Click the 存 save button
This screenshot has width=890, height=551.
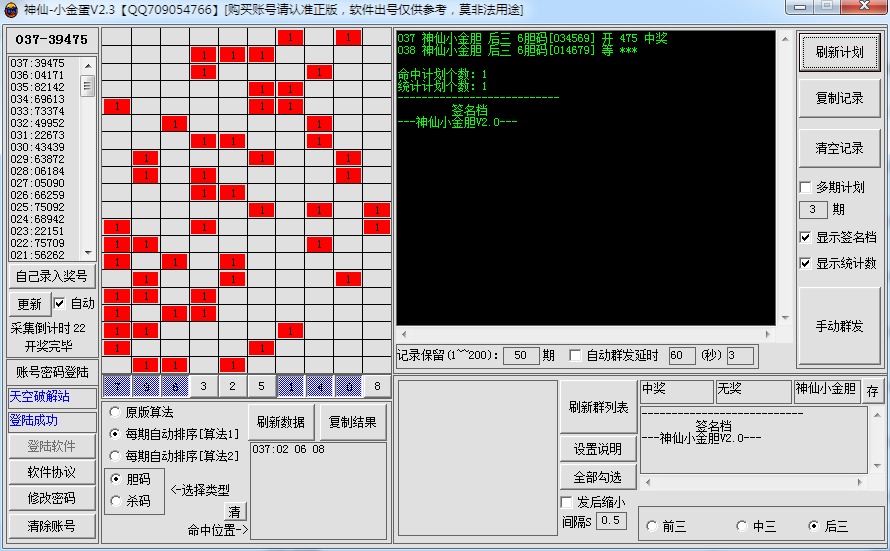coord(873,391)
